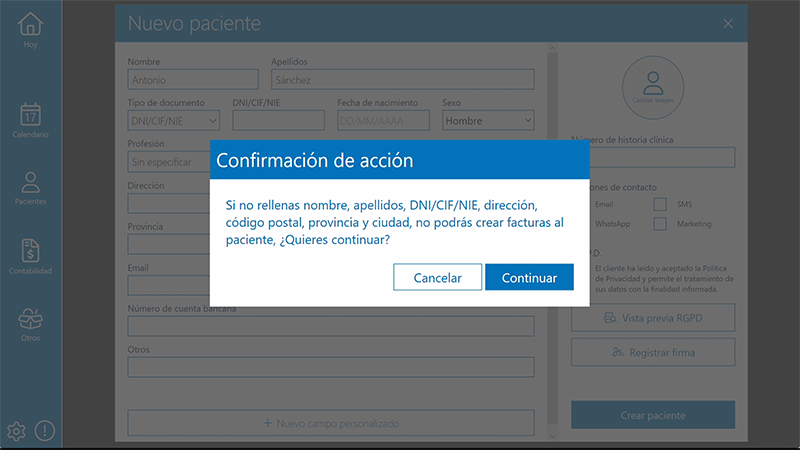
Task: Close the Nuevo paciente window
Action: click(x=728, y=23)
